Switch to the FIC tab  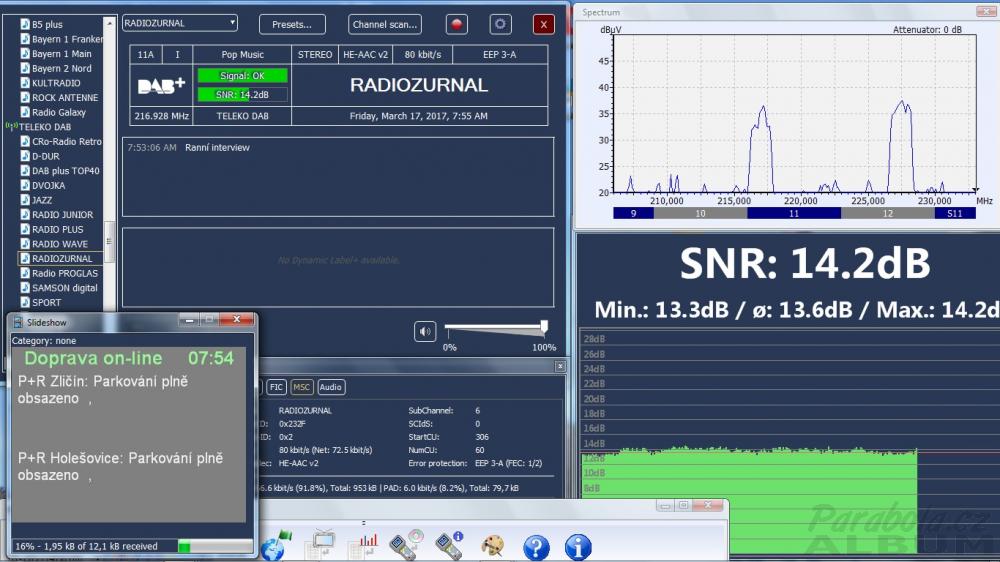tap(276, 387)
